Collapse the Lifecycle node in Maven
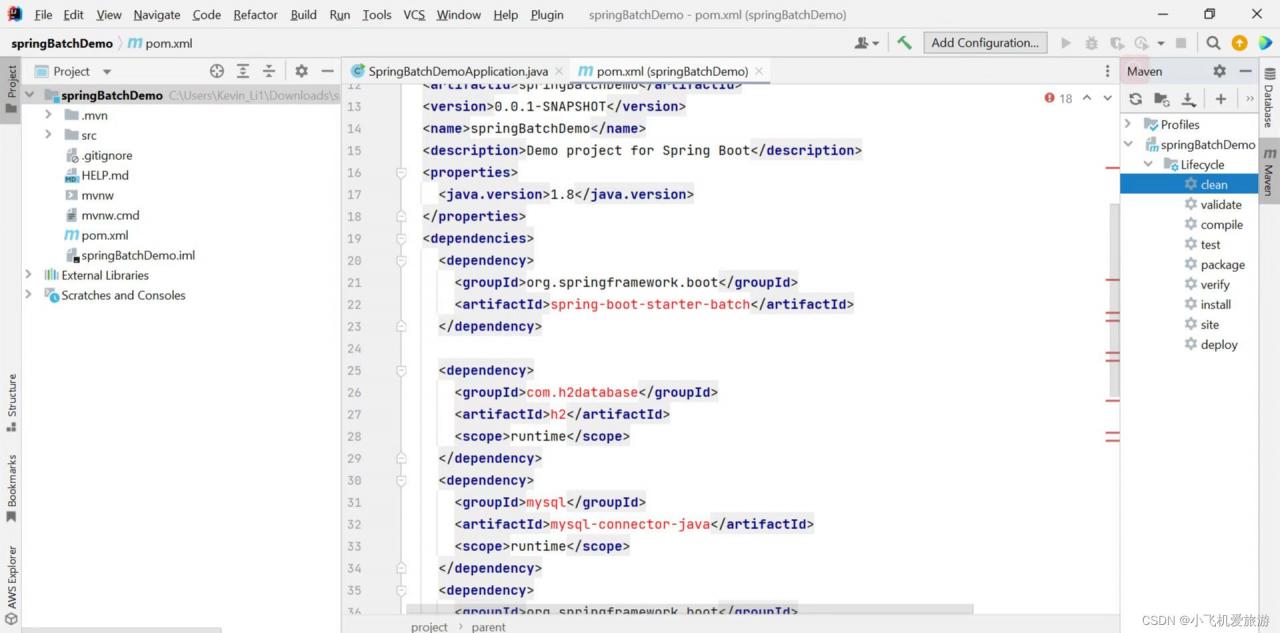 coord(1149,164)
